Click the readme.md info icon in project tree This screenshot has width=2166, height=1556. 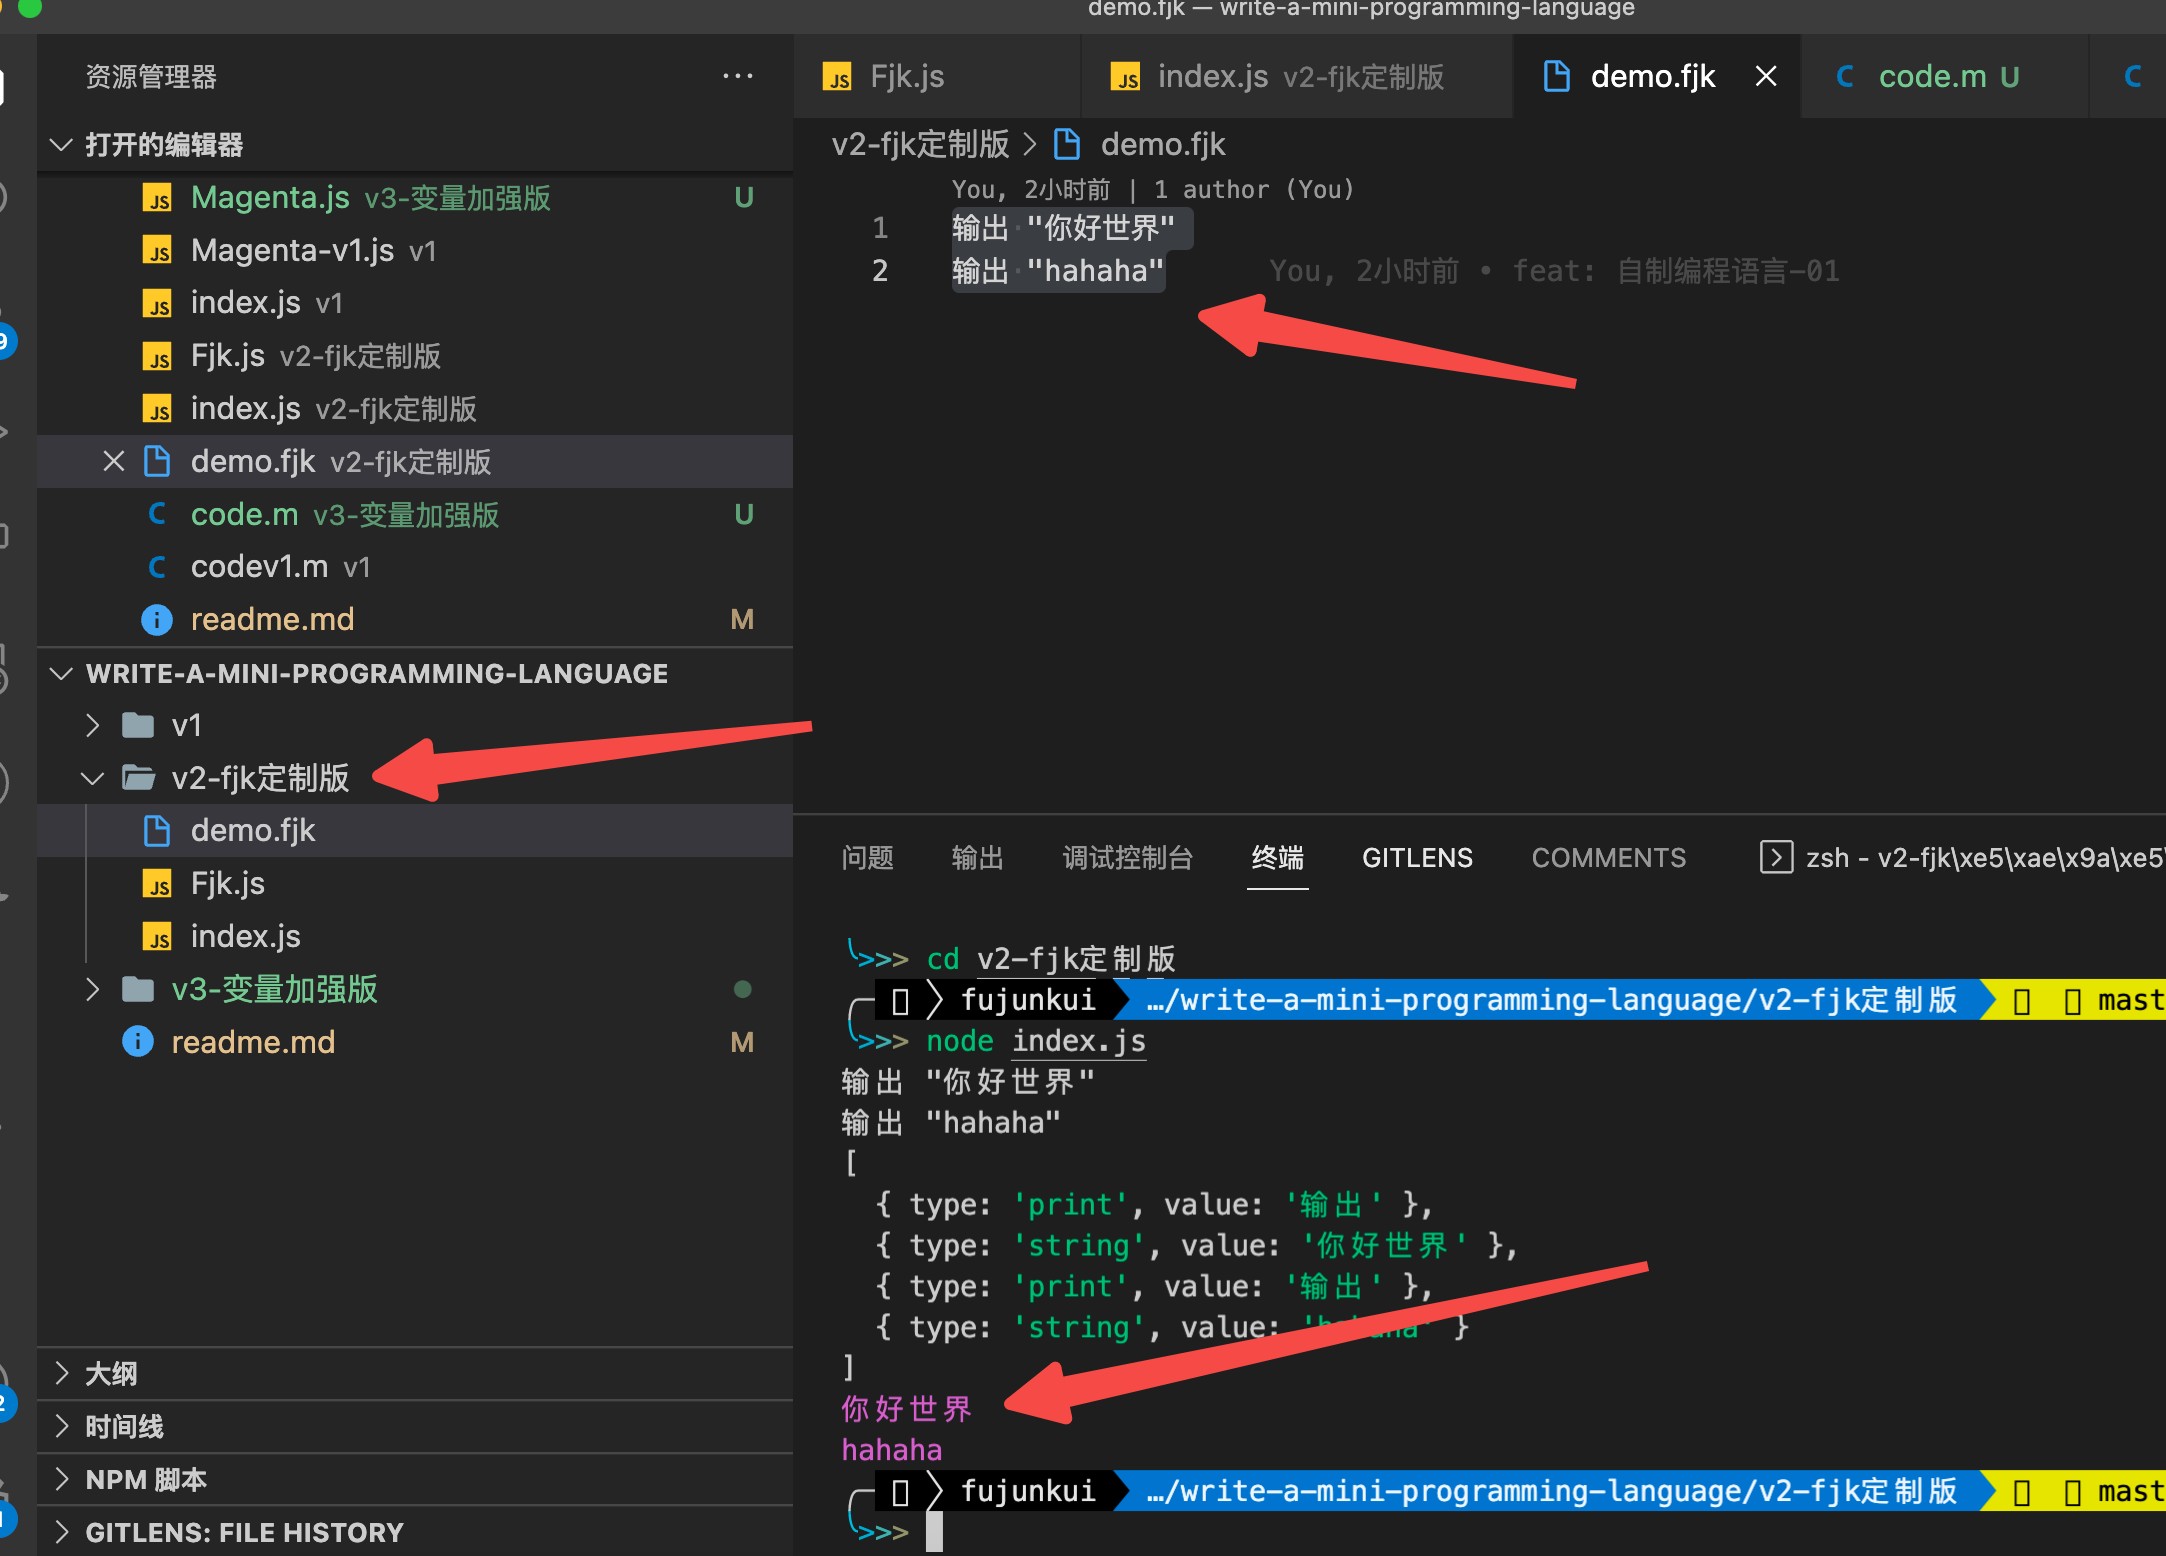(137, 1042)
